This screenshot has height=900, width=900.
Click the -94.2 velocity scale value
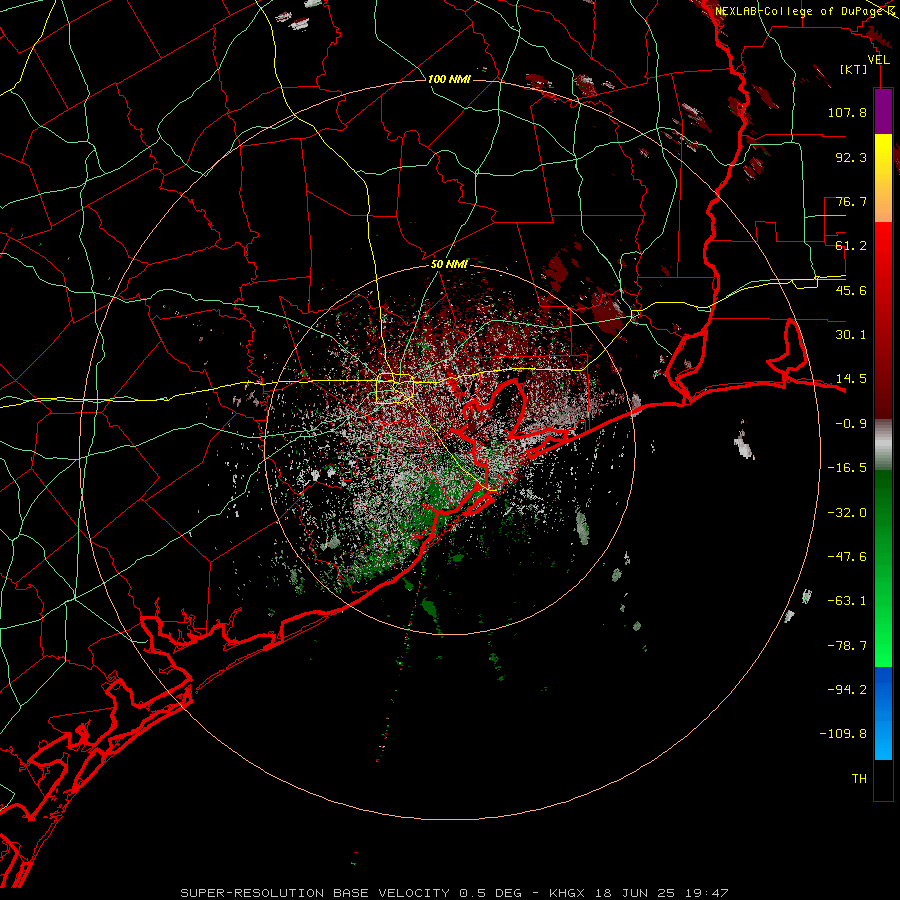(847, 689)
